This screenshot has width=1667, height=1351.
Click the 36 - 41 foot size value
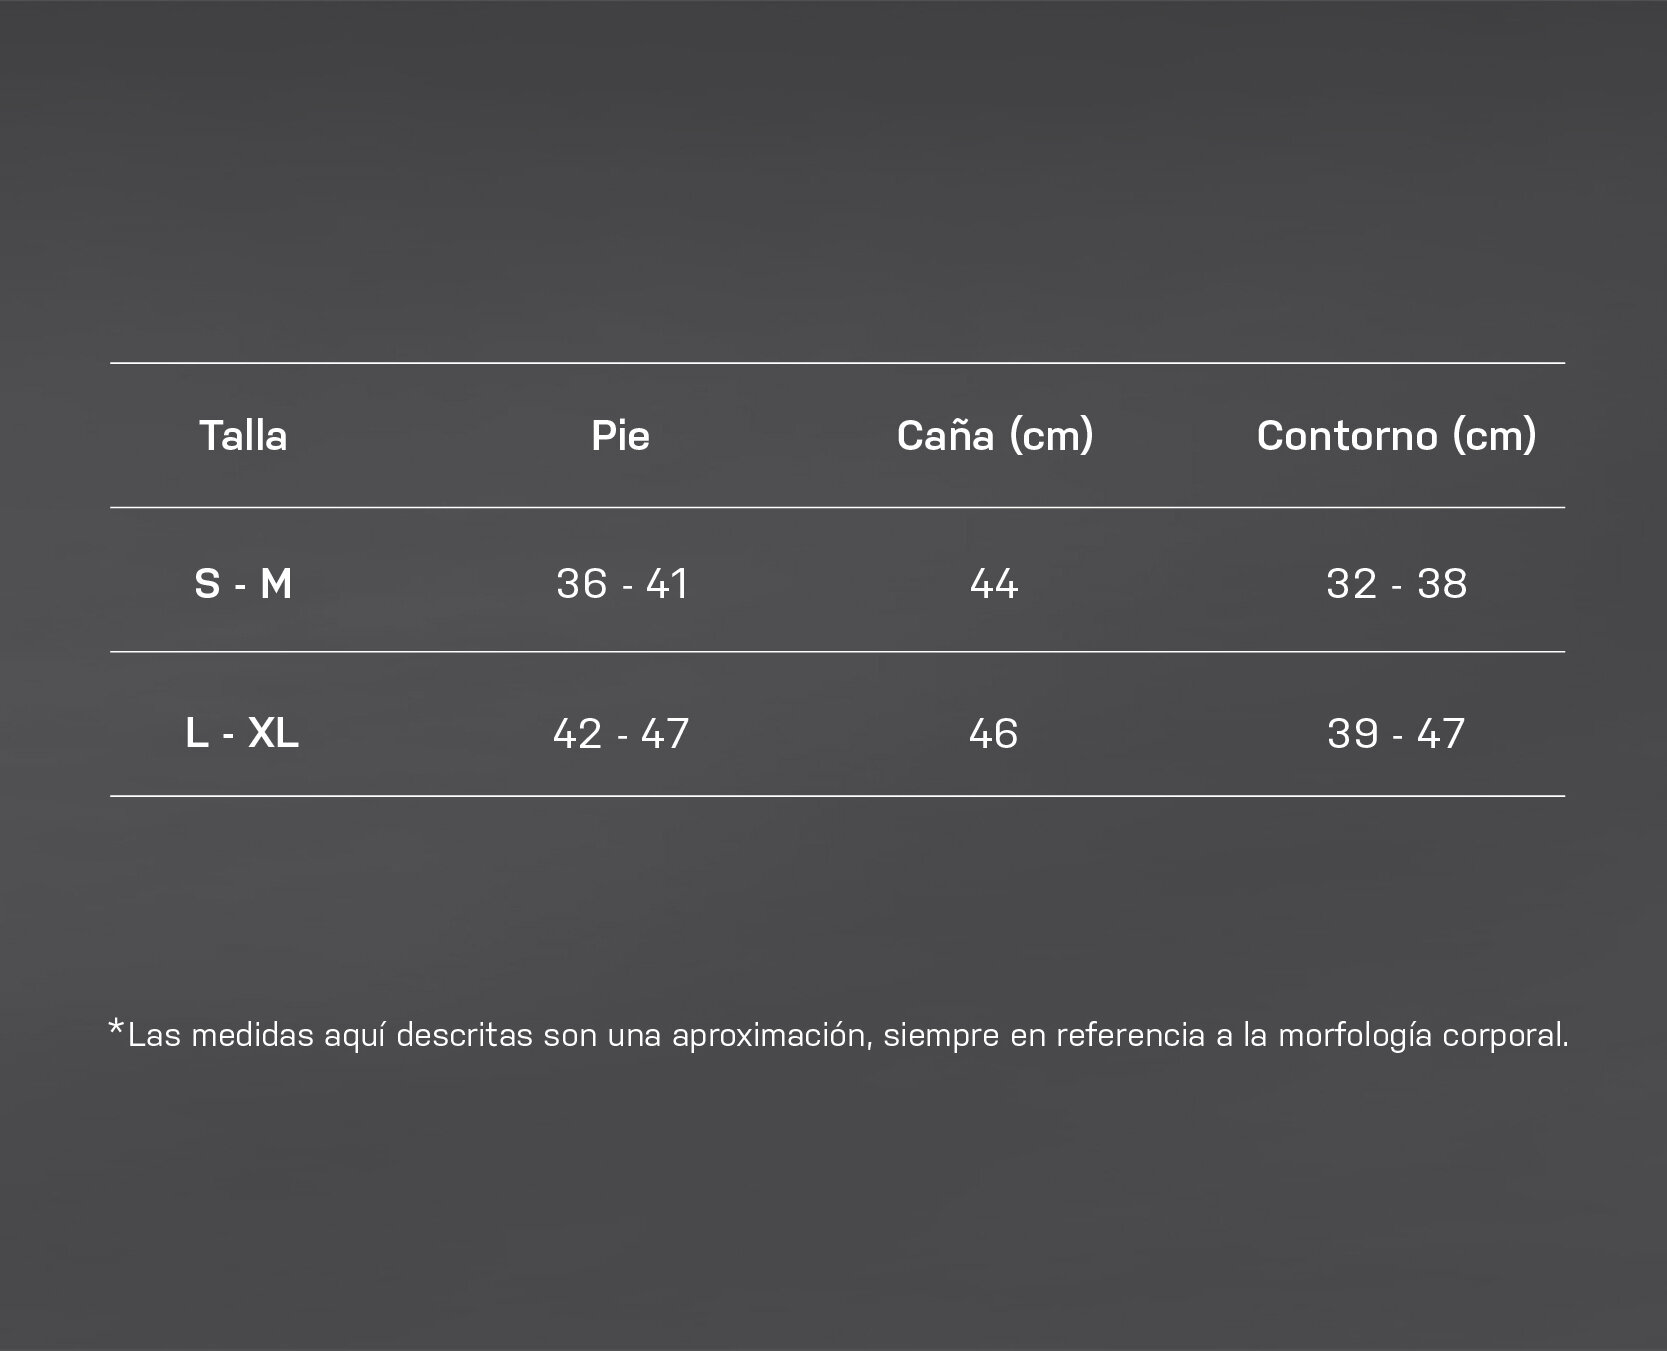tap(622, 583)
